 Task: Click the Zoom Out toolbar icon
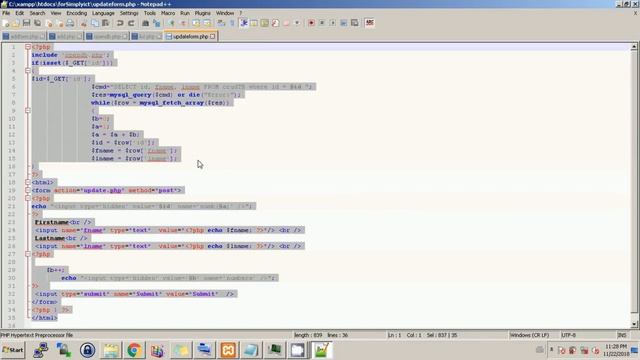coord(183,23)
